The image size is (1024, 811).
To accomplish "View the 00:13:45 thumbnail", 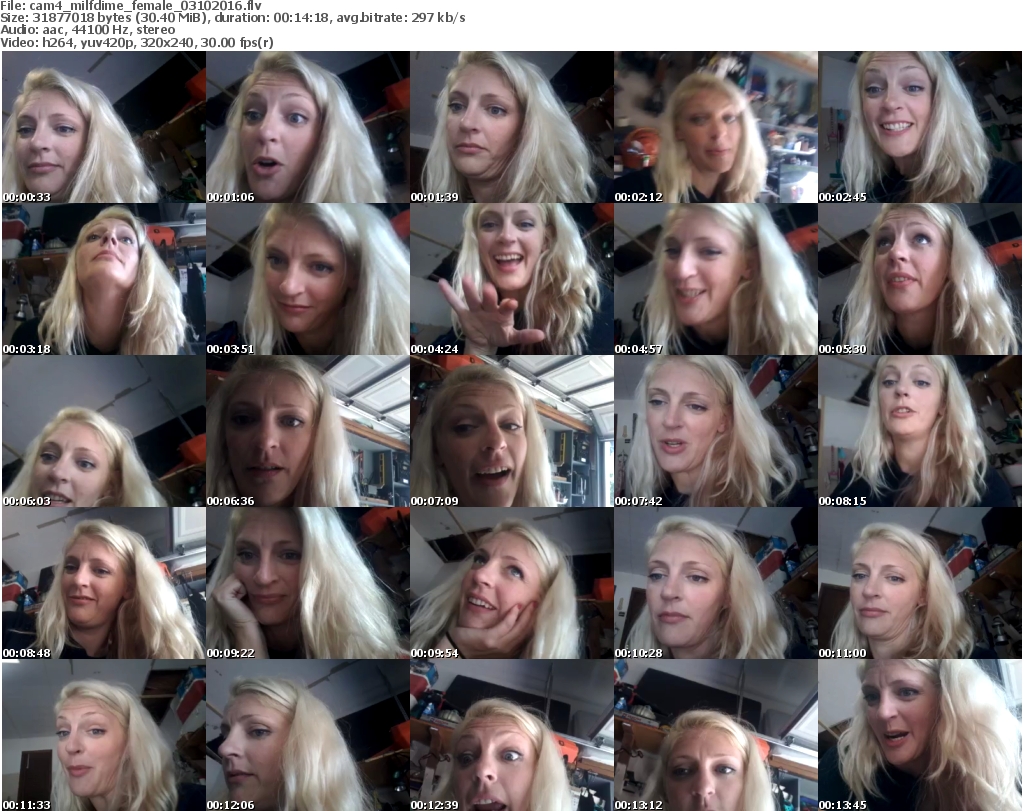I will click(x=920, y=735).
